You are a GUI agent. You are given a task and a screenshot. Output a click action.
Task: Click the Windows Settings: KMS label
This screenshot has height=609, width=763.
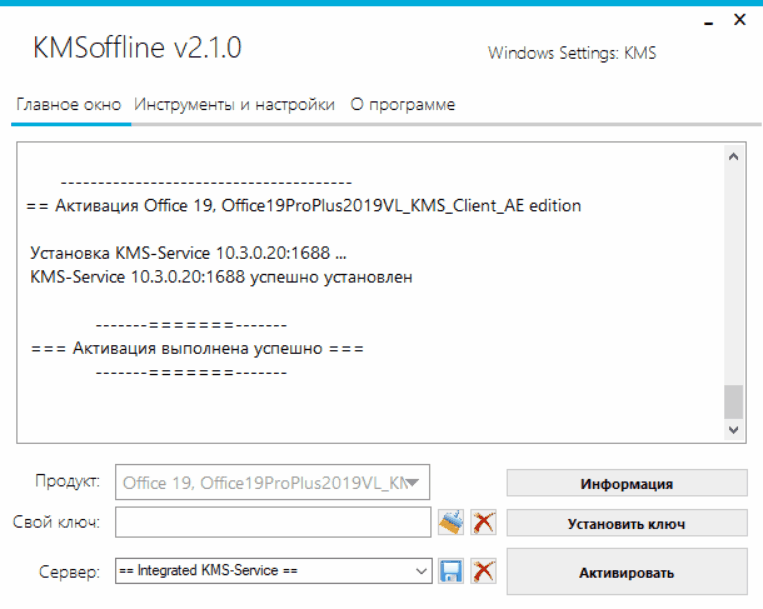(571, 53)
